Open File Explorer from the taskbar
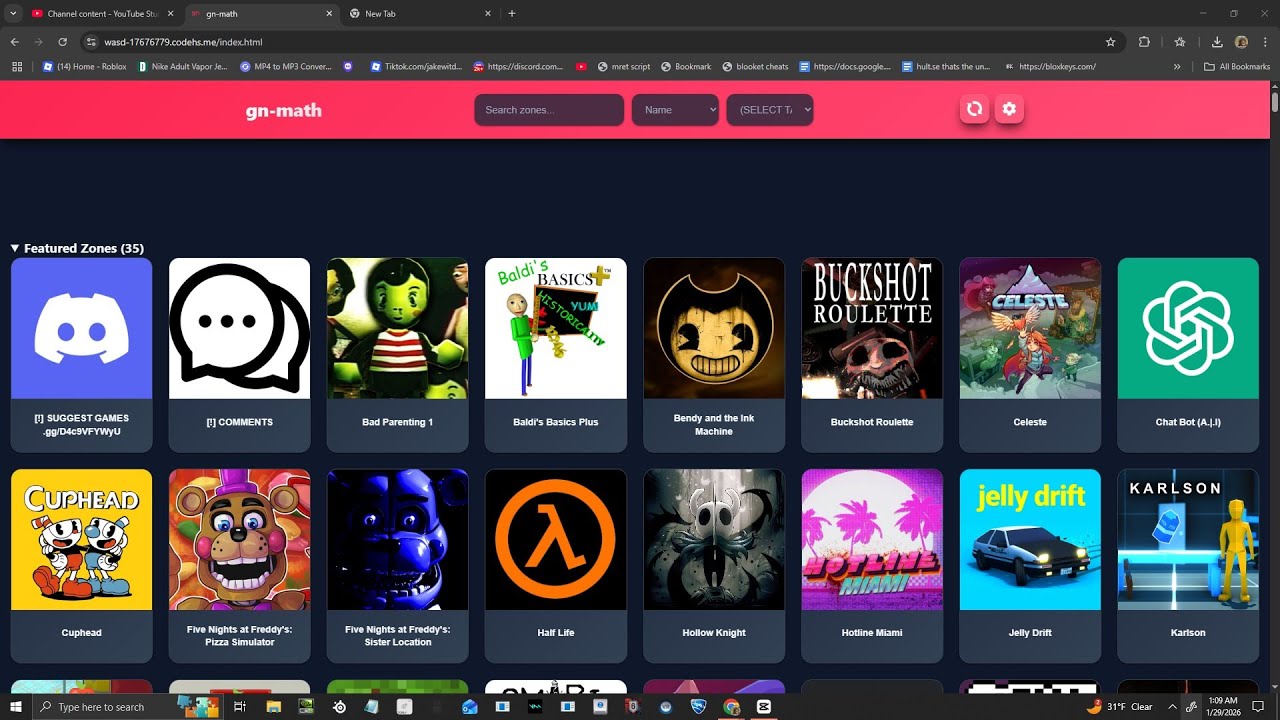Viewport: 1280px width, 720px height. pyautogui.click(x=273, y=707)
